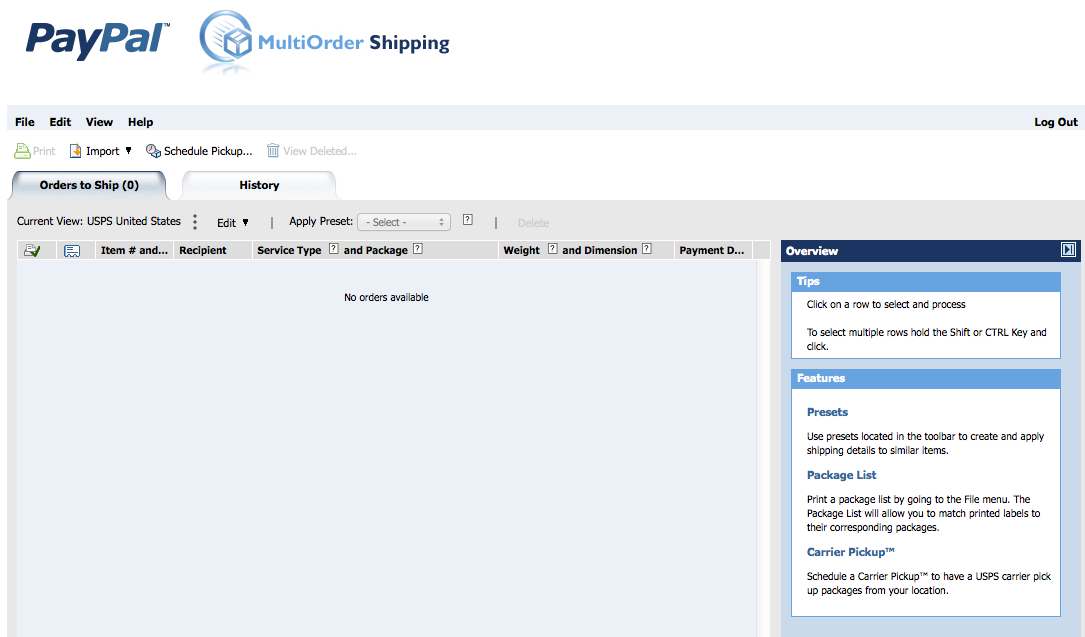Click the View Deleted... button label
Image resolution: width=1085 pixels, height=637 pixels.
click(x=320, y=151)
